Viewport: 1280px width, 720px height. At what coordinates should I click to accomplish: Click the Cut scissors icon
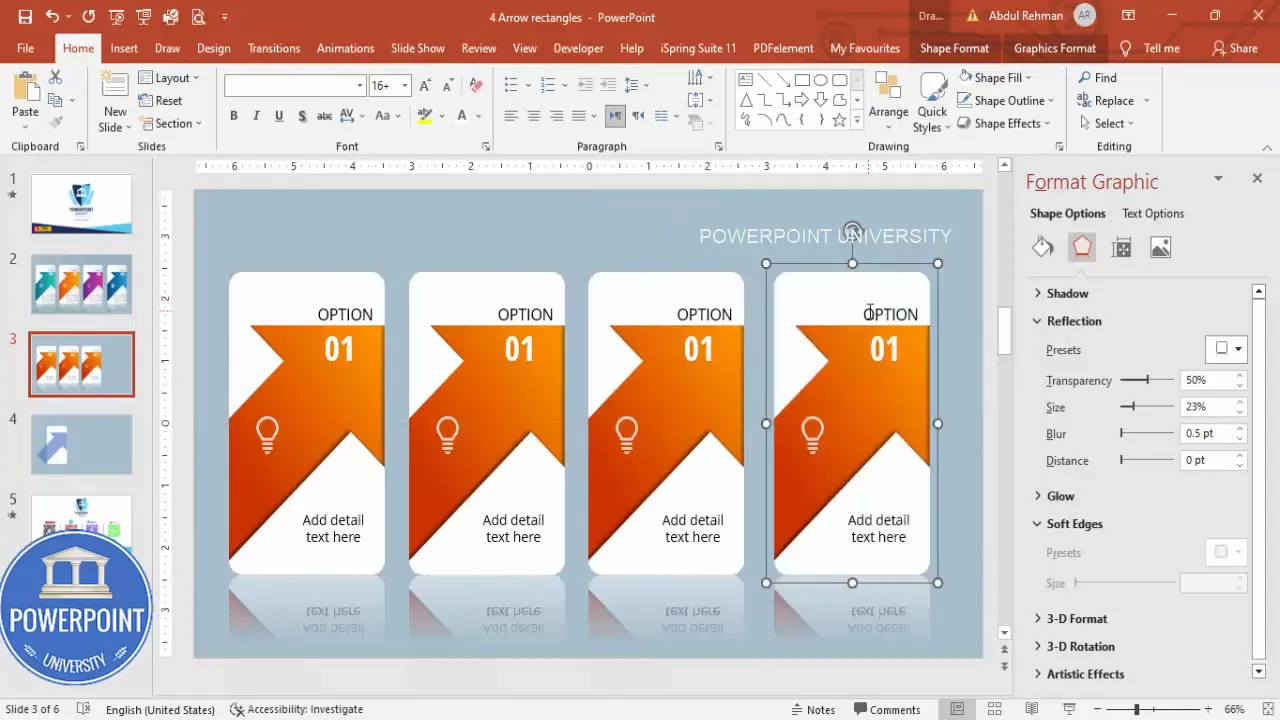coord(55,77)
